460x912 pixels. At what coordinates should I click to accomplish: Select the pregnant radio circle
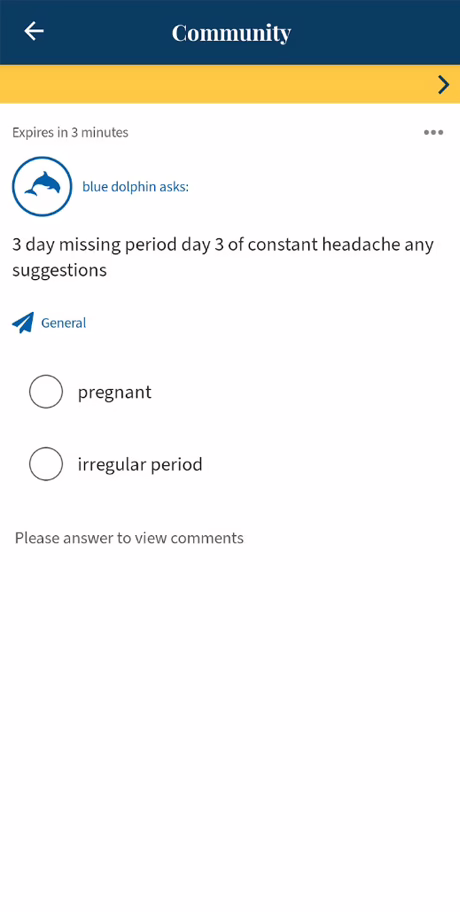[46, 391]
